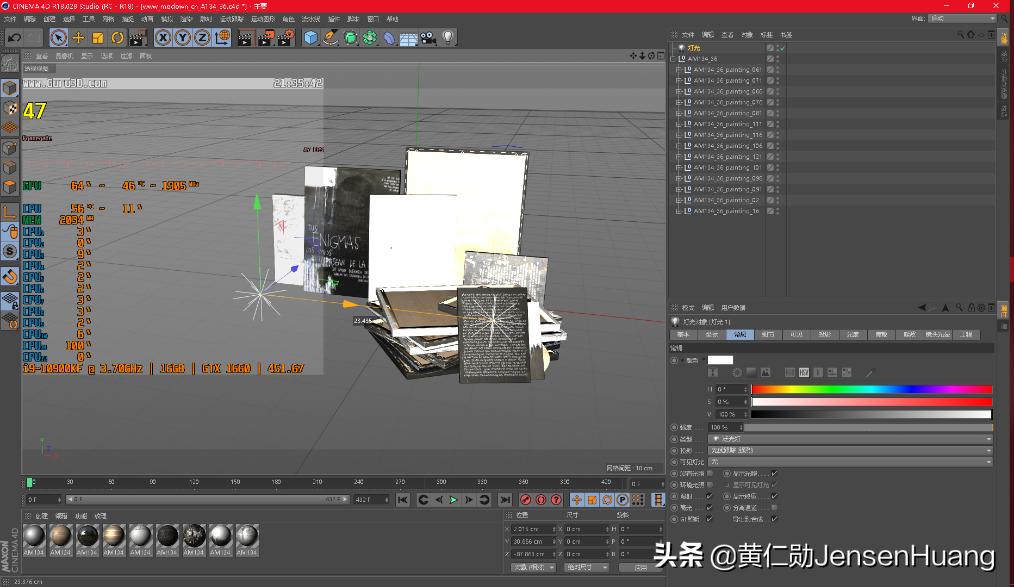Open the shadow type dropdown
Image resolution: width=1014 pixels, height=587 pixels.
850,450
